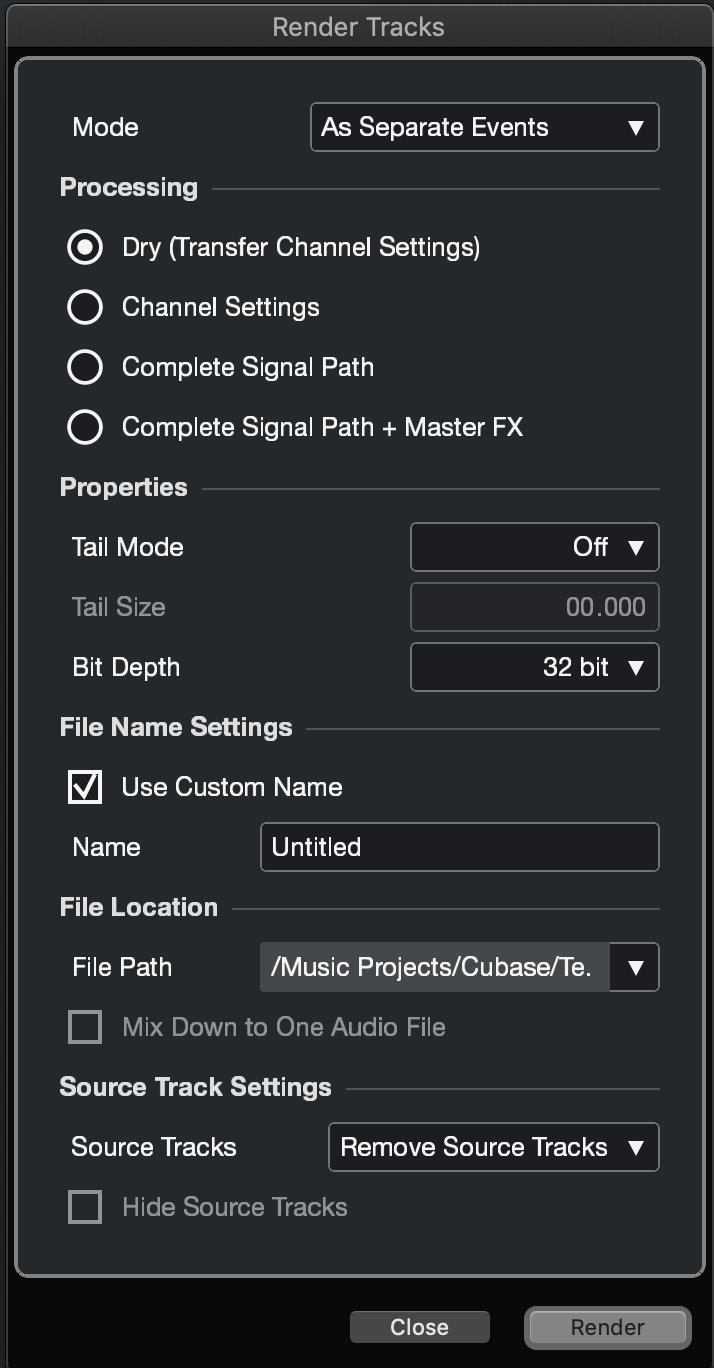Enable Complete Signal Path + Master FX
Screen dimensions: 714x1368
tap(85, 427)
